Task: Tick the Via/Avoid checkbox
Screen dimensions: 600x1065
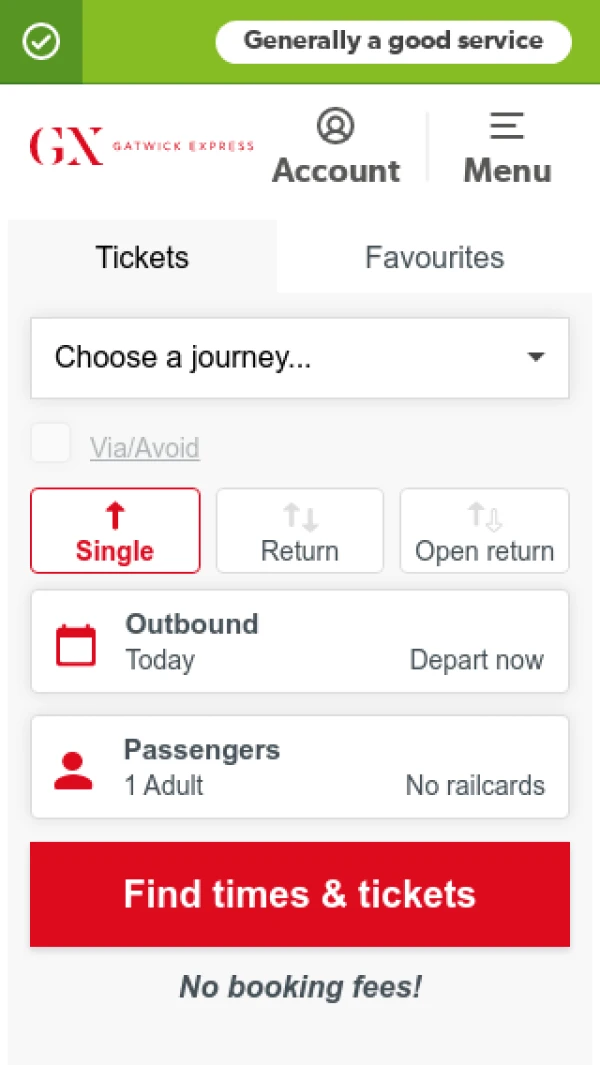Action: pyautogui.click(x=51, y=443)
